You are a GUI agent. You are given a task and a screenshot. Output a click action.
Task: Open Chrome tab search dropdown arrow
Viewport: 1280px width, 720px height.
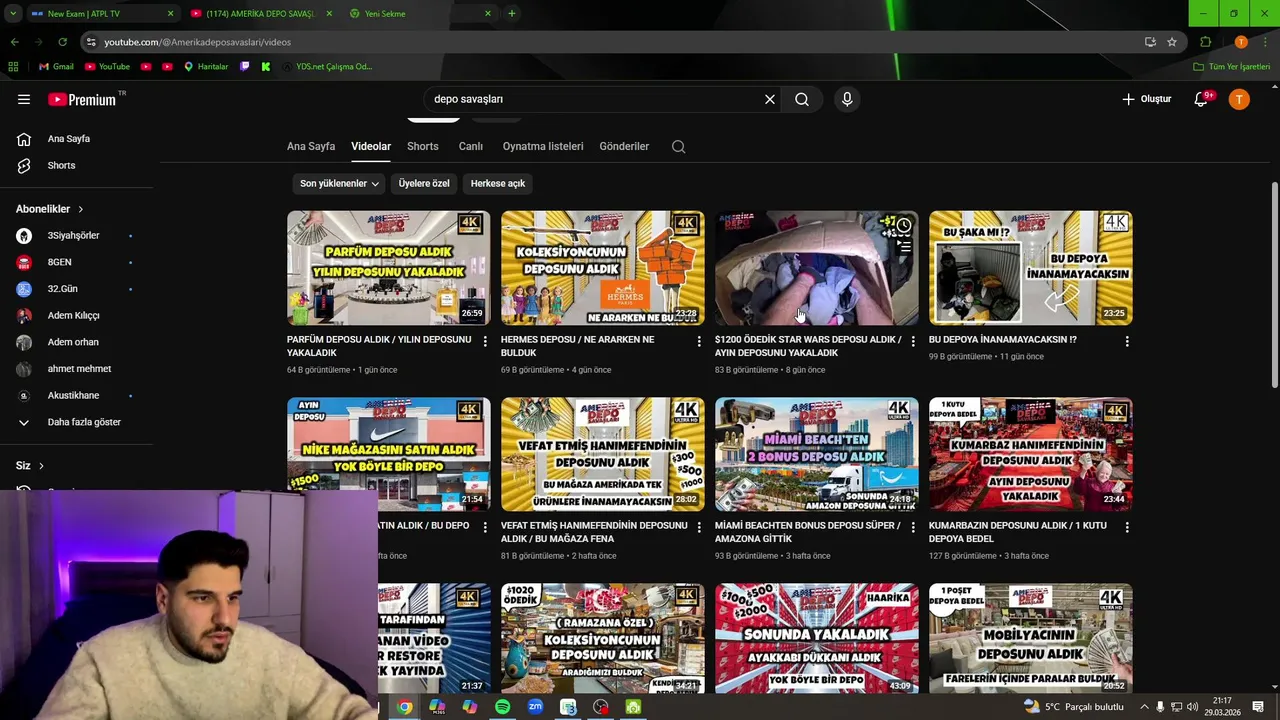point(12,13)
